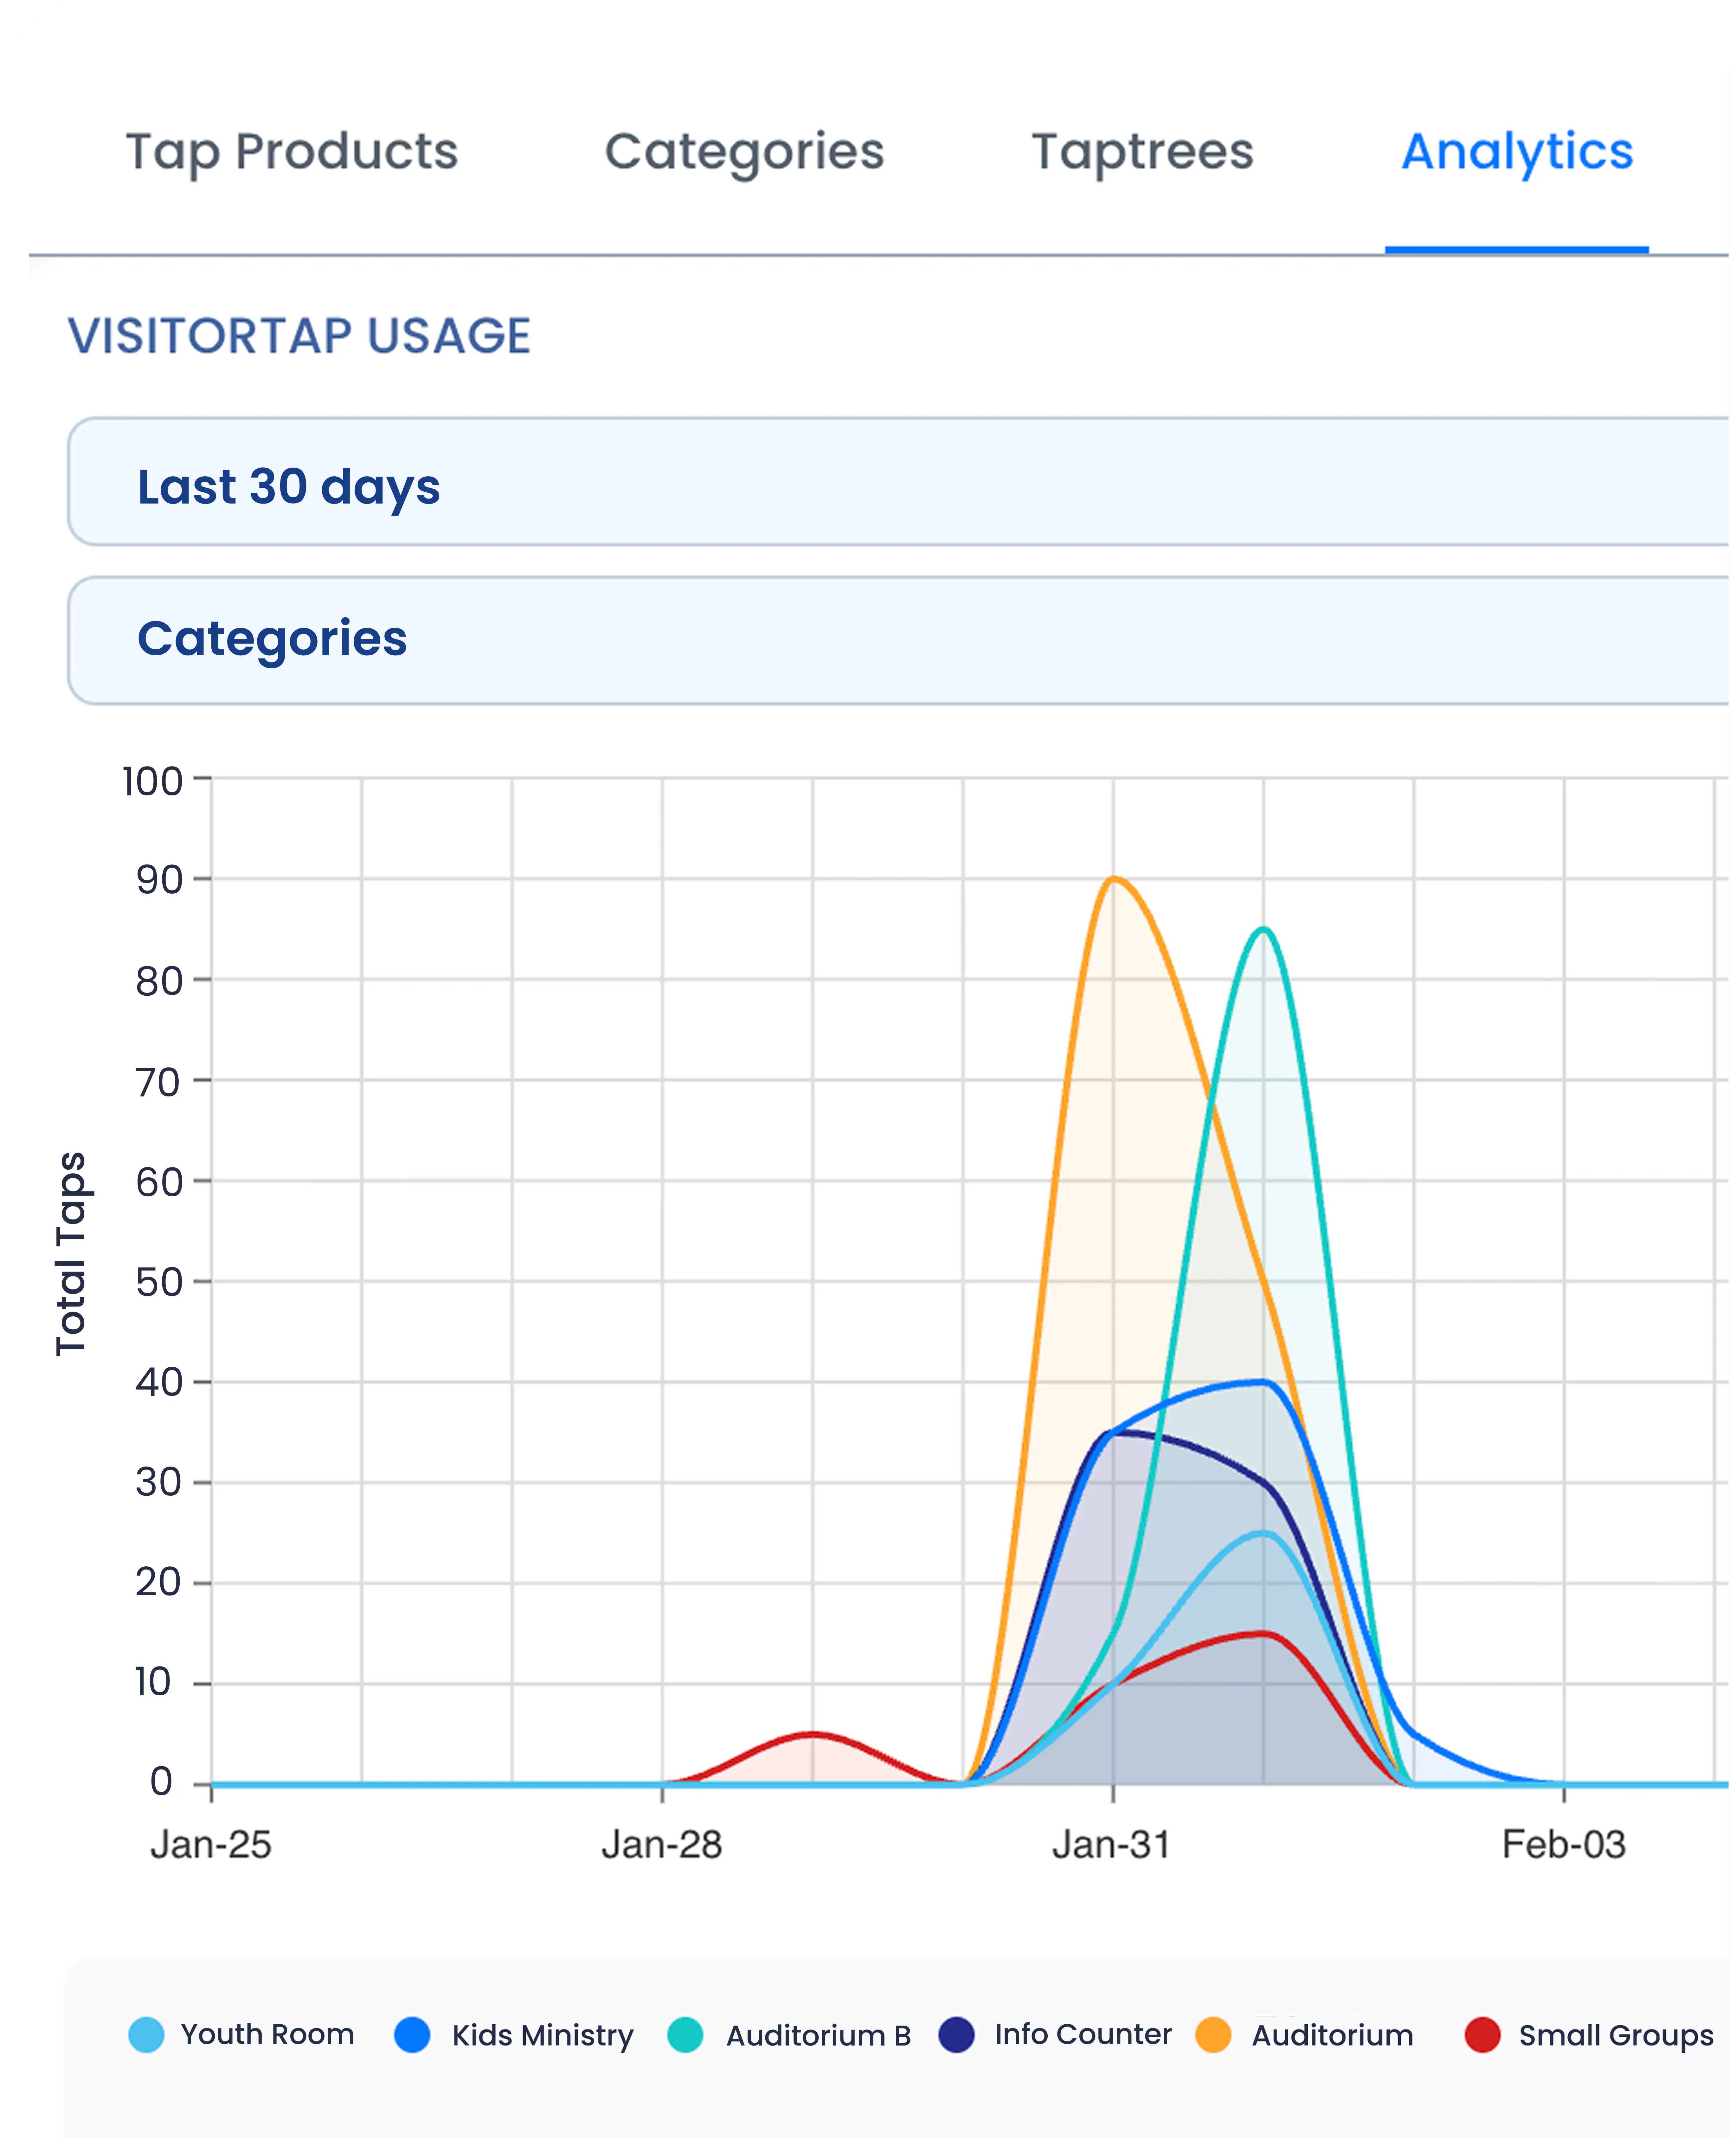The width and height of the screenshot is (1736, 2139).
Task: Click the Youth Room legend color dot
Action: tap(146, 2035)
